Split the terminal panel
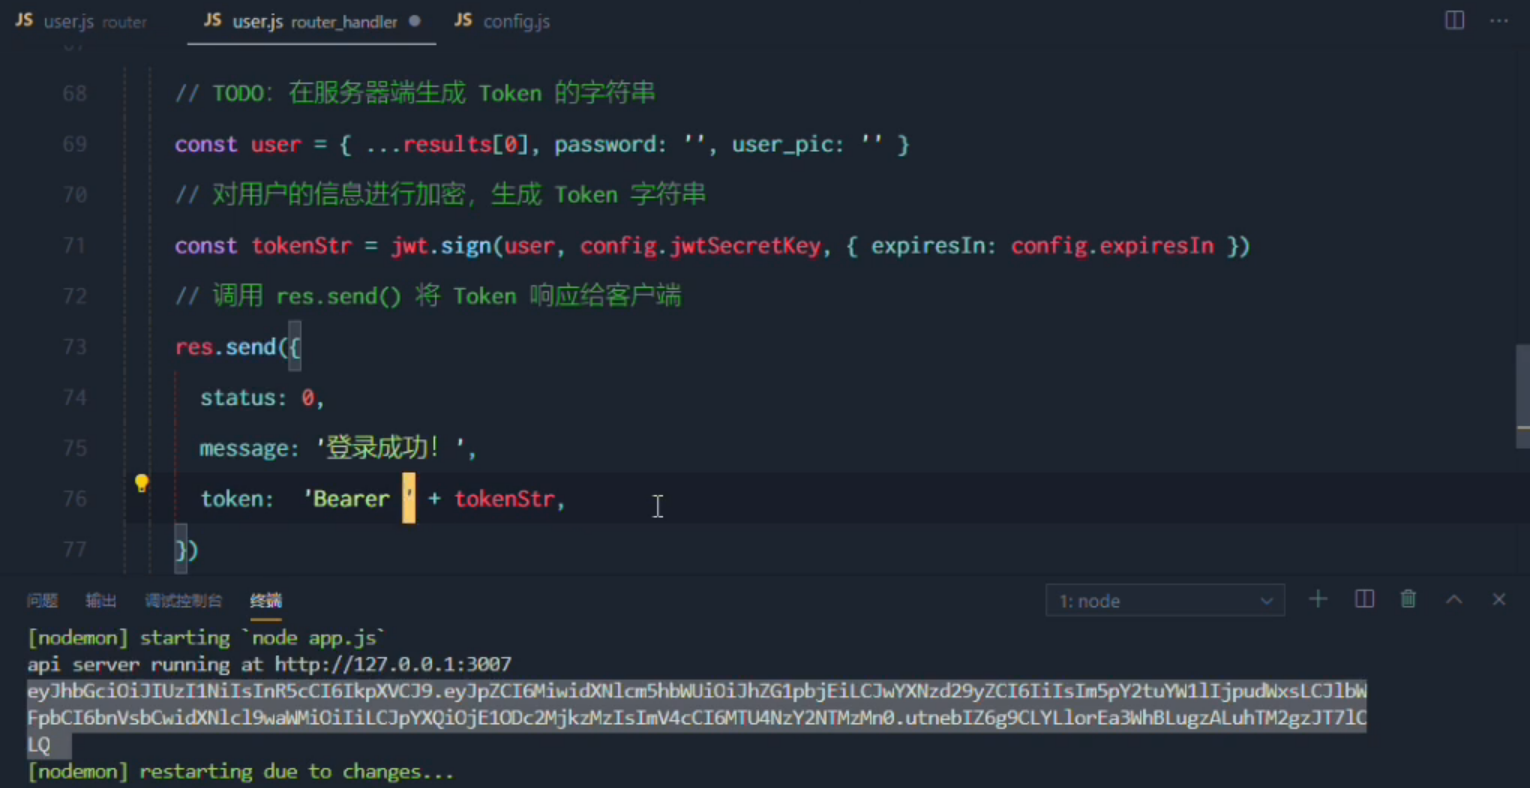 [1364, 599]
